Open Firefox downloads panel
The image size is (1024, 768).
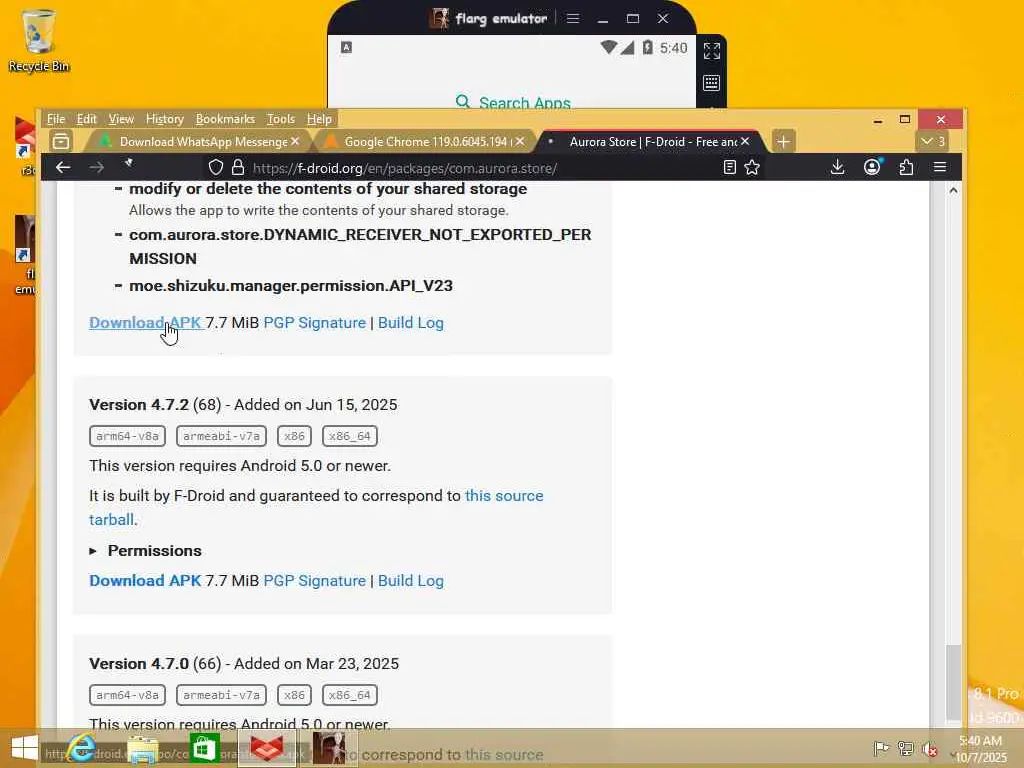(x=837, y=167)
